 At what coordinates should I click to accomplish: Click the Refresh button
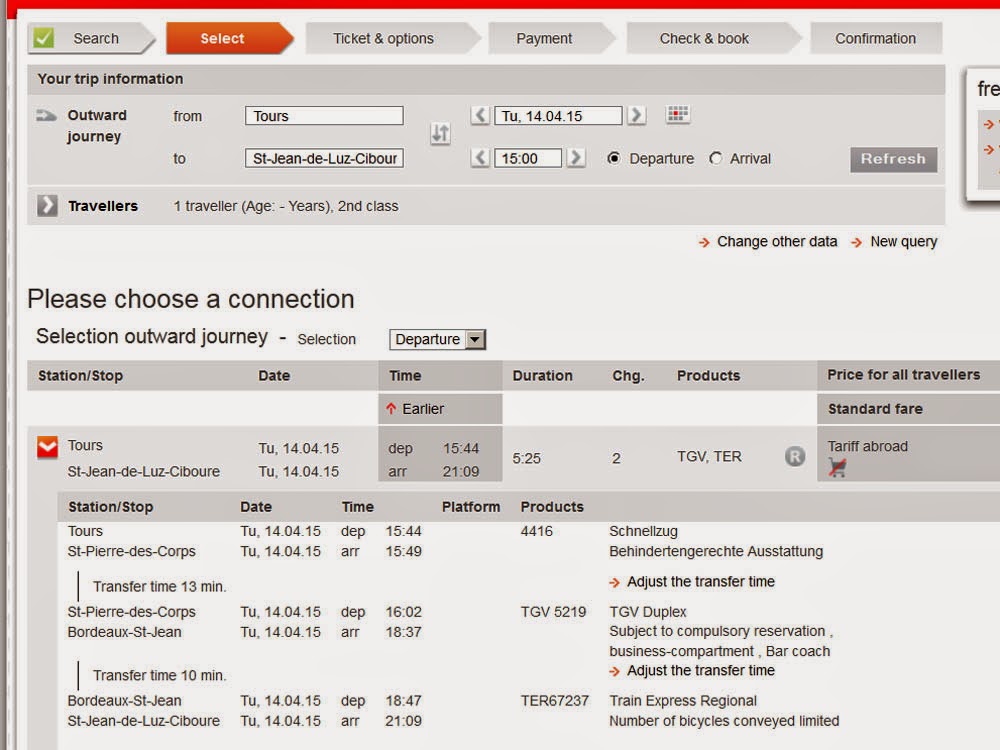coord(893,159)
